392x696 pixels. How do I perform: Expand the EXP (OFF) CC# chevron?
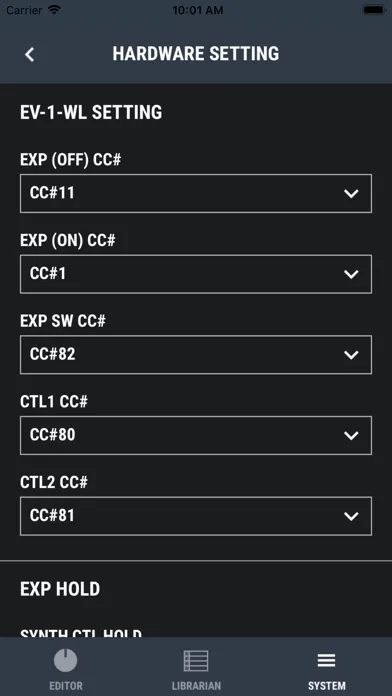point(351,194)
